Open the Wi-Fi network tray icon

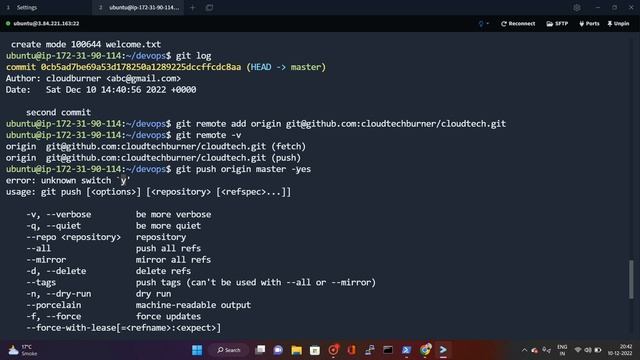[x=578, y=350]
